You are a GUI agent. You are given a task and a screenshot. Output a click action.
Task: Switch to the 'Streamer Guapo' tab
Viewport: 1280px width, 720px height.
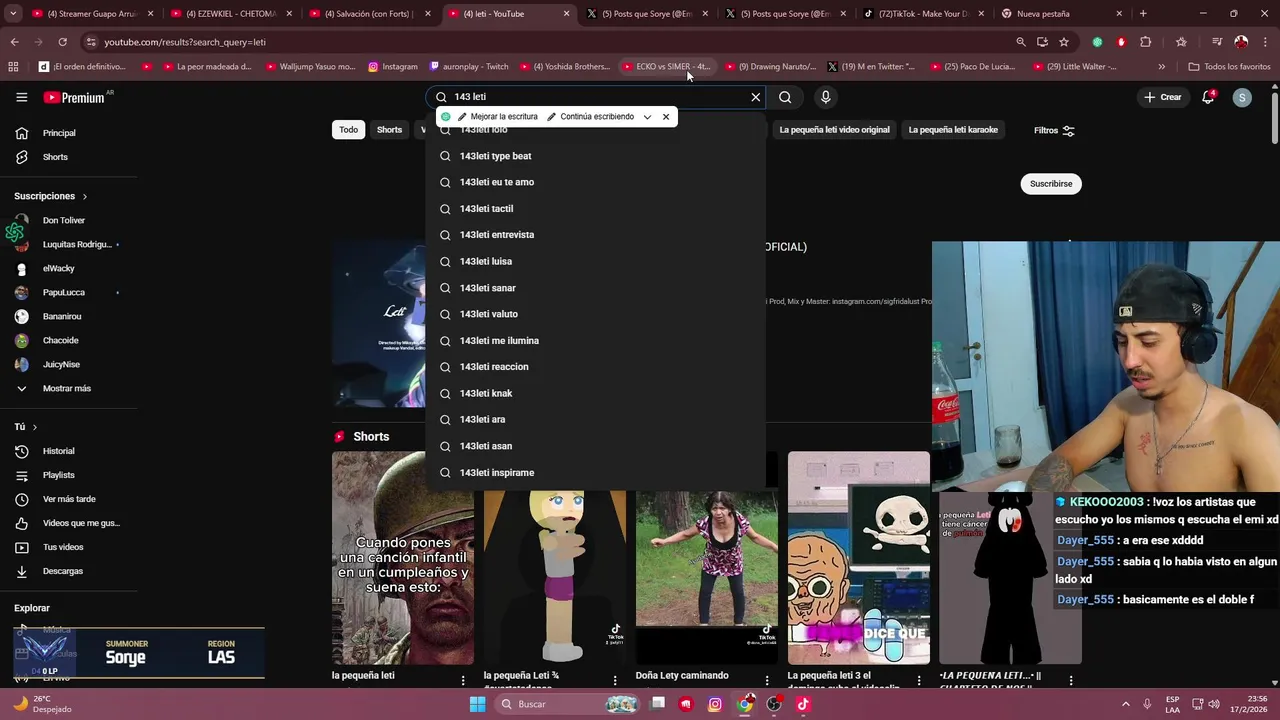click(90, 14)
